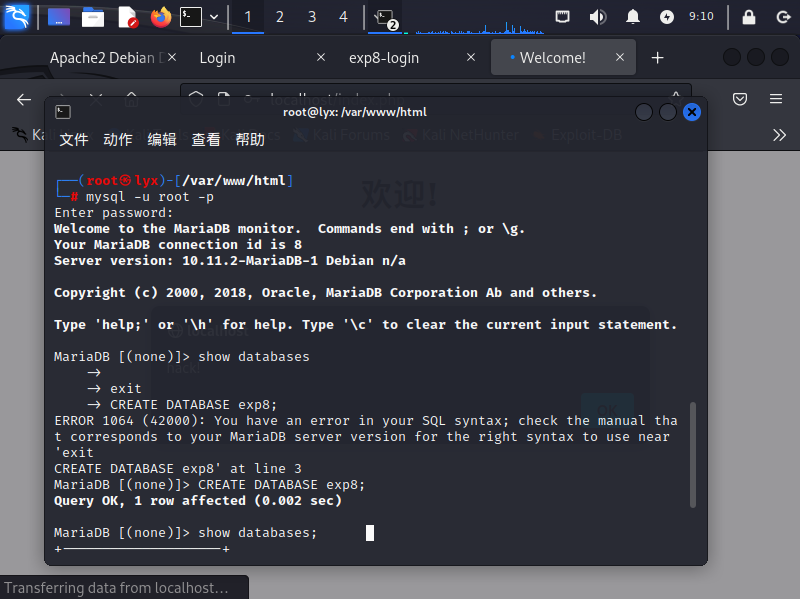Go back in Firefox

tap(24, 99)
